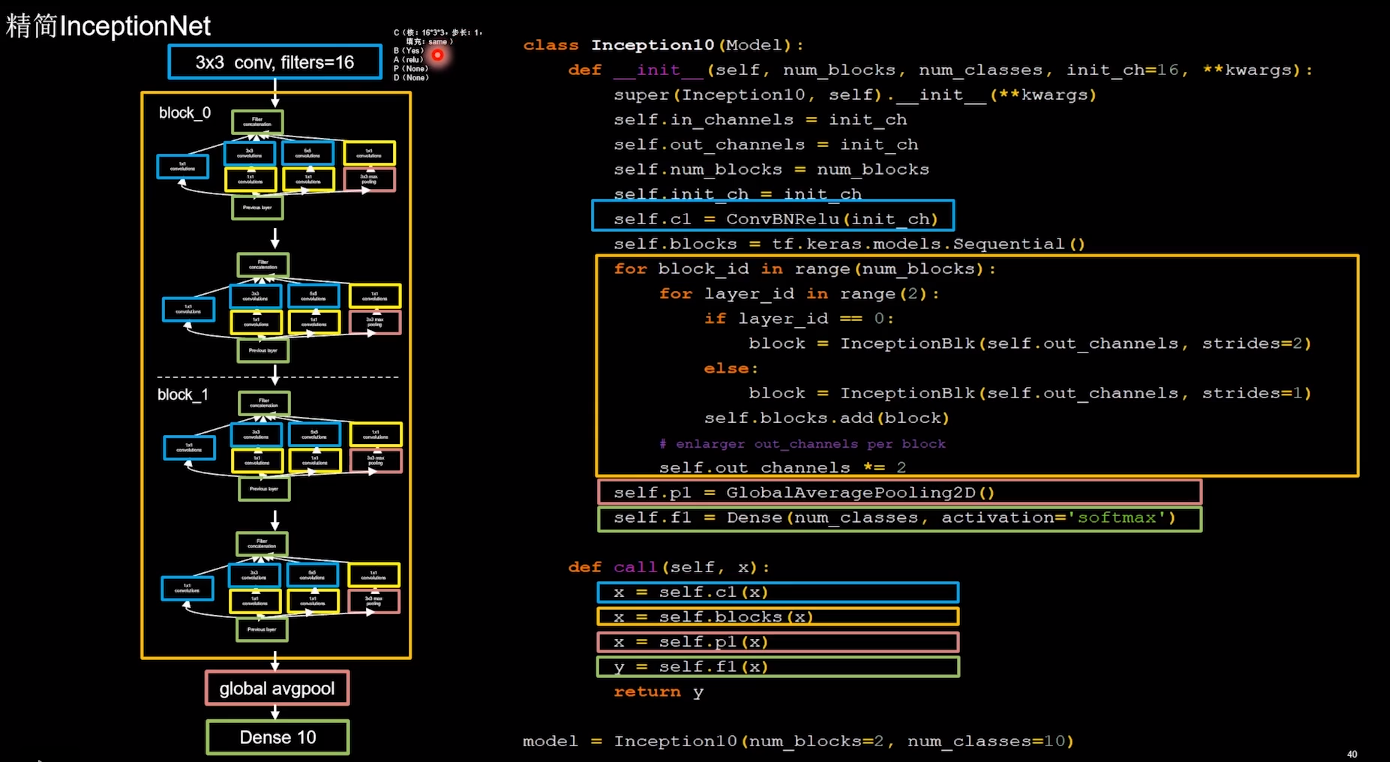Select the block_1 label
The height and width of the screenshot is (762, 1390).
pyautogui.click(x=183, y=394)
